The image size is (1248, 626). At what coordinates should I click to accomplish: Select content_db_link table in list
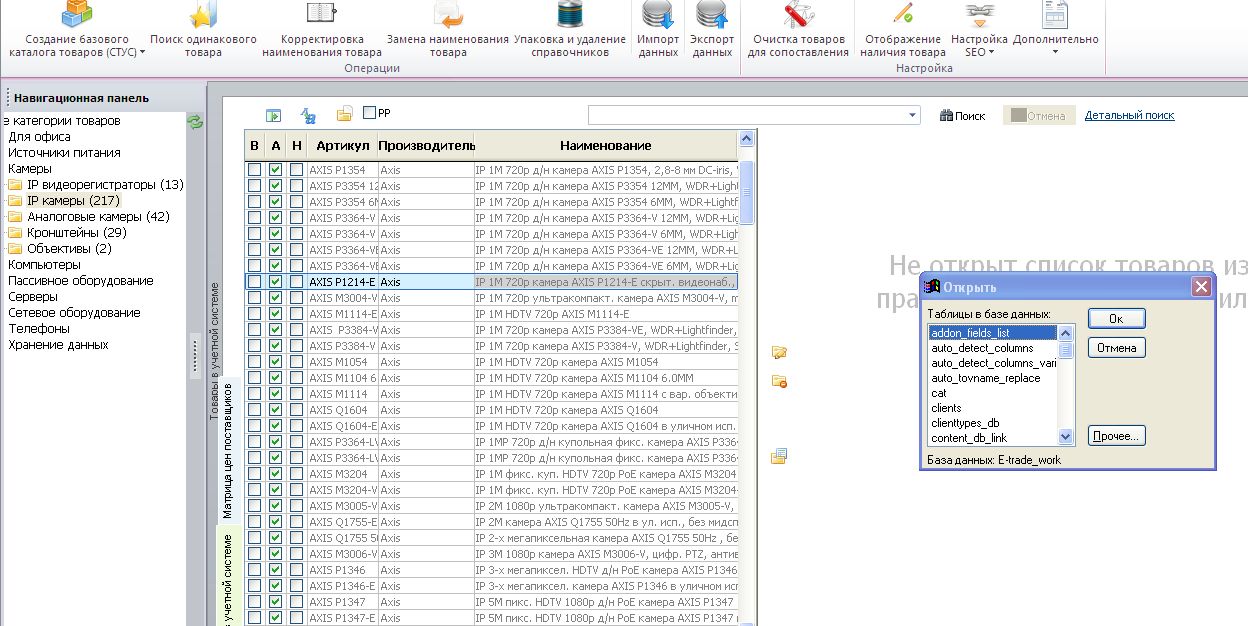[x=991, y=438]
